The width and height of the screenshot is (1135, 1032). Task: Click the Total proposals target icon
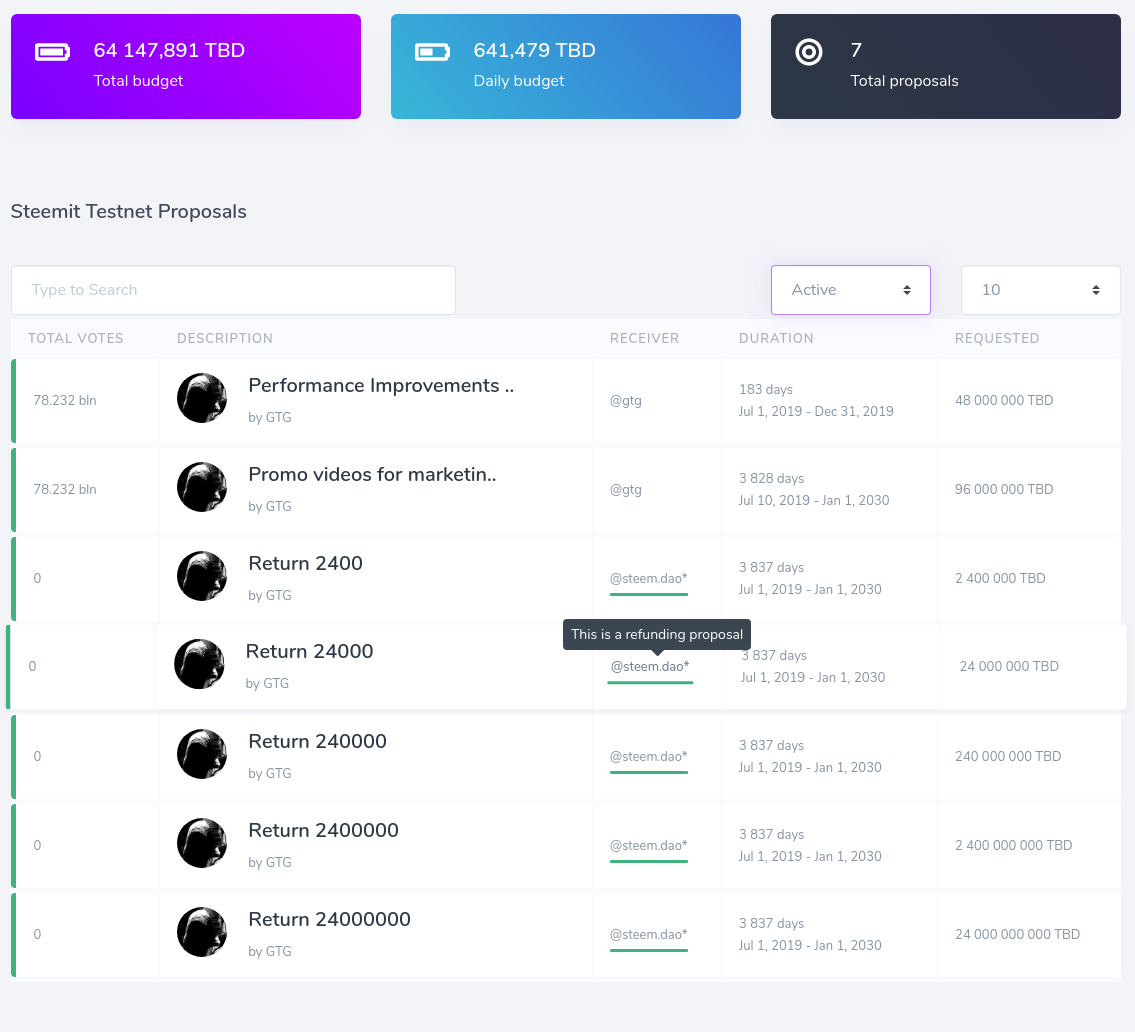tap(809, 52)
